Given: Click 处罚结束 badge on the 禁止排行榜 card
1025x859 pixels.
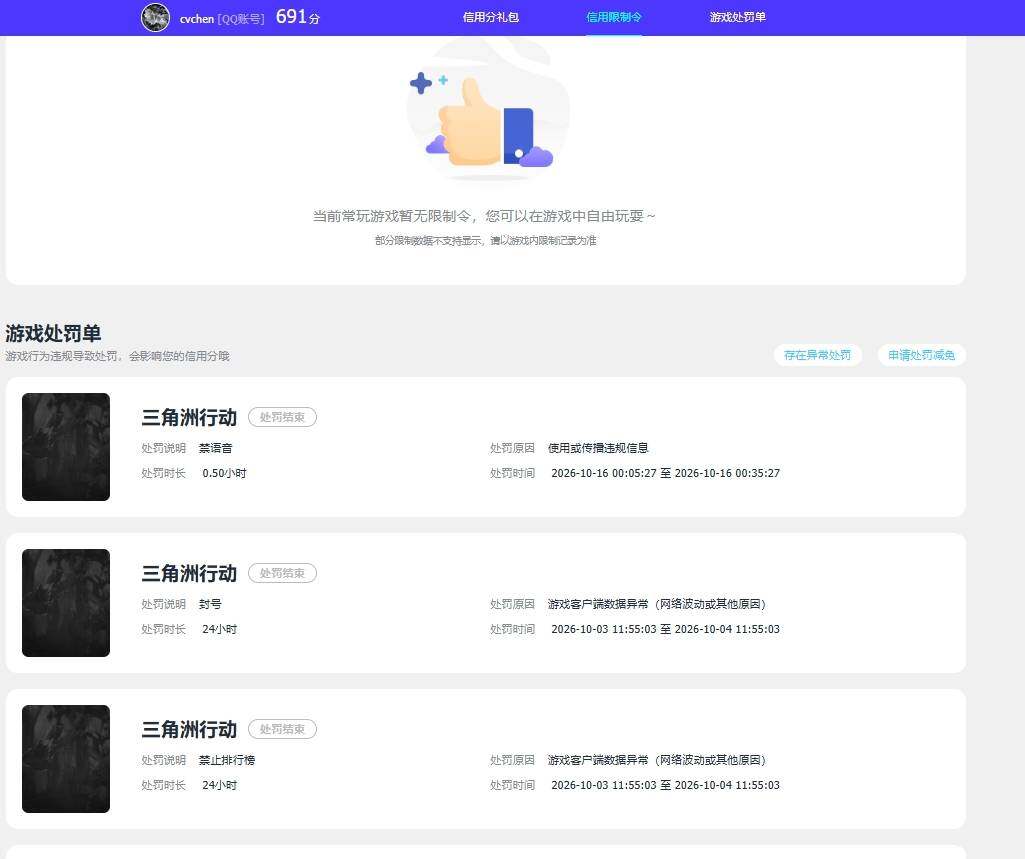Looking at the screenshot, I should [282, 729].
